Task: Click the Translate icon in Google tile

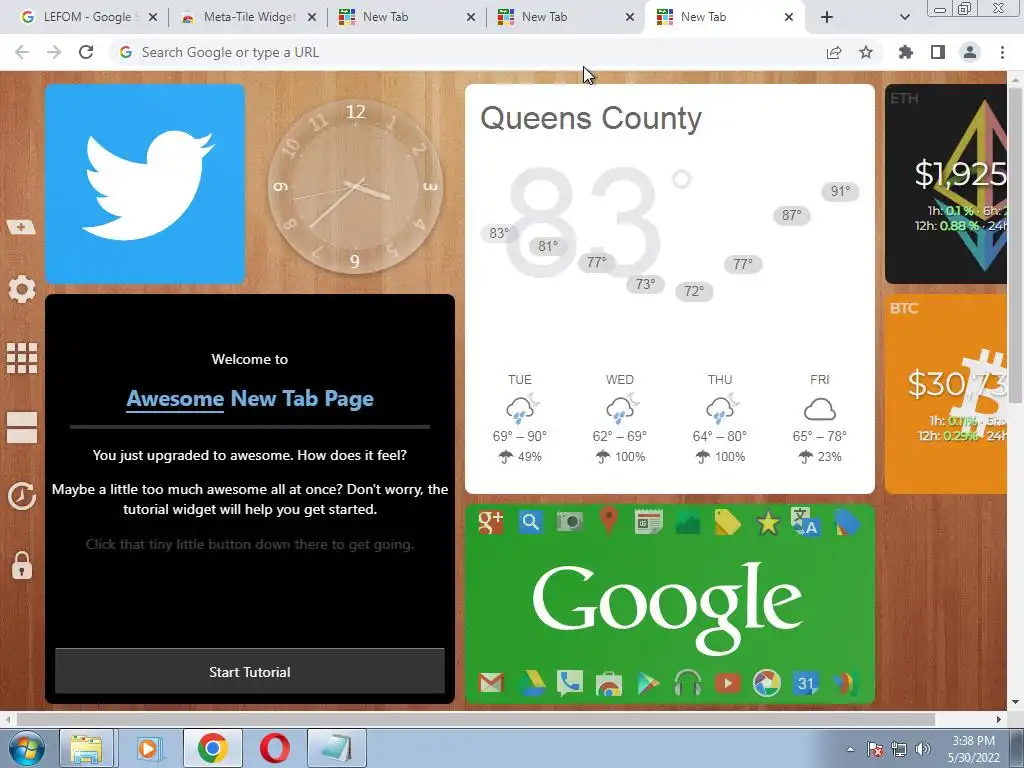Action: [x=805, y=522]
